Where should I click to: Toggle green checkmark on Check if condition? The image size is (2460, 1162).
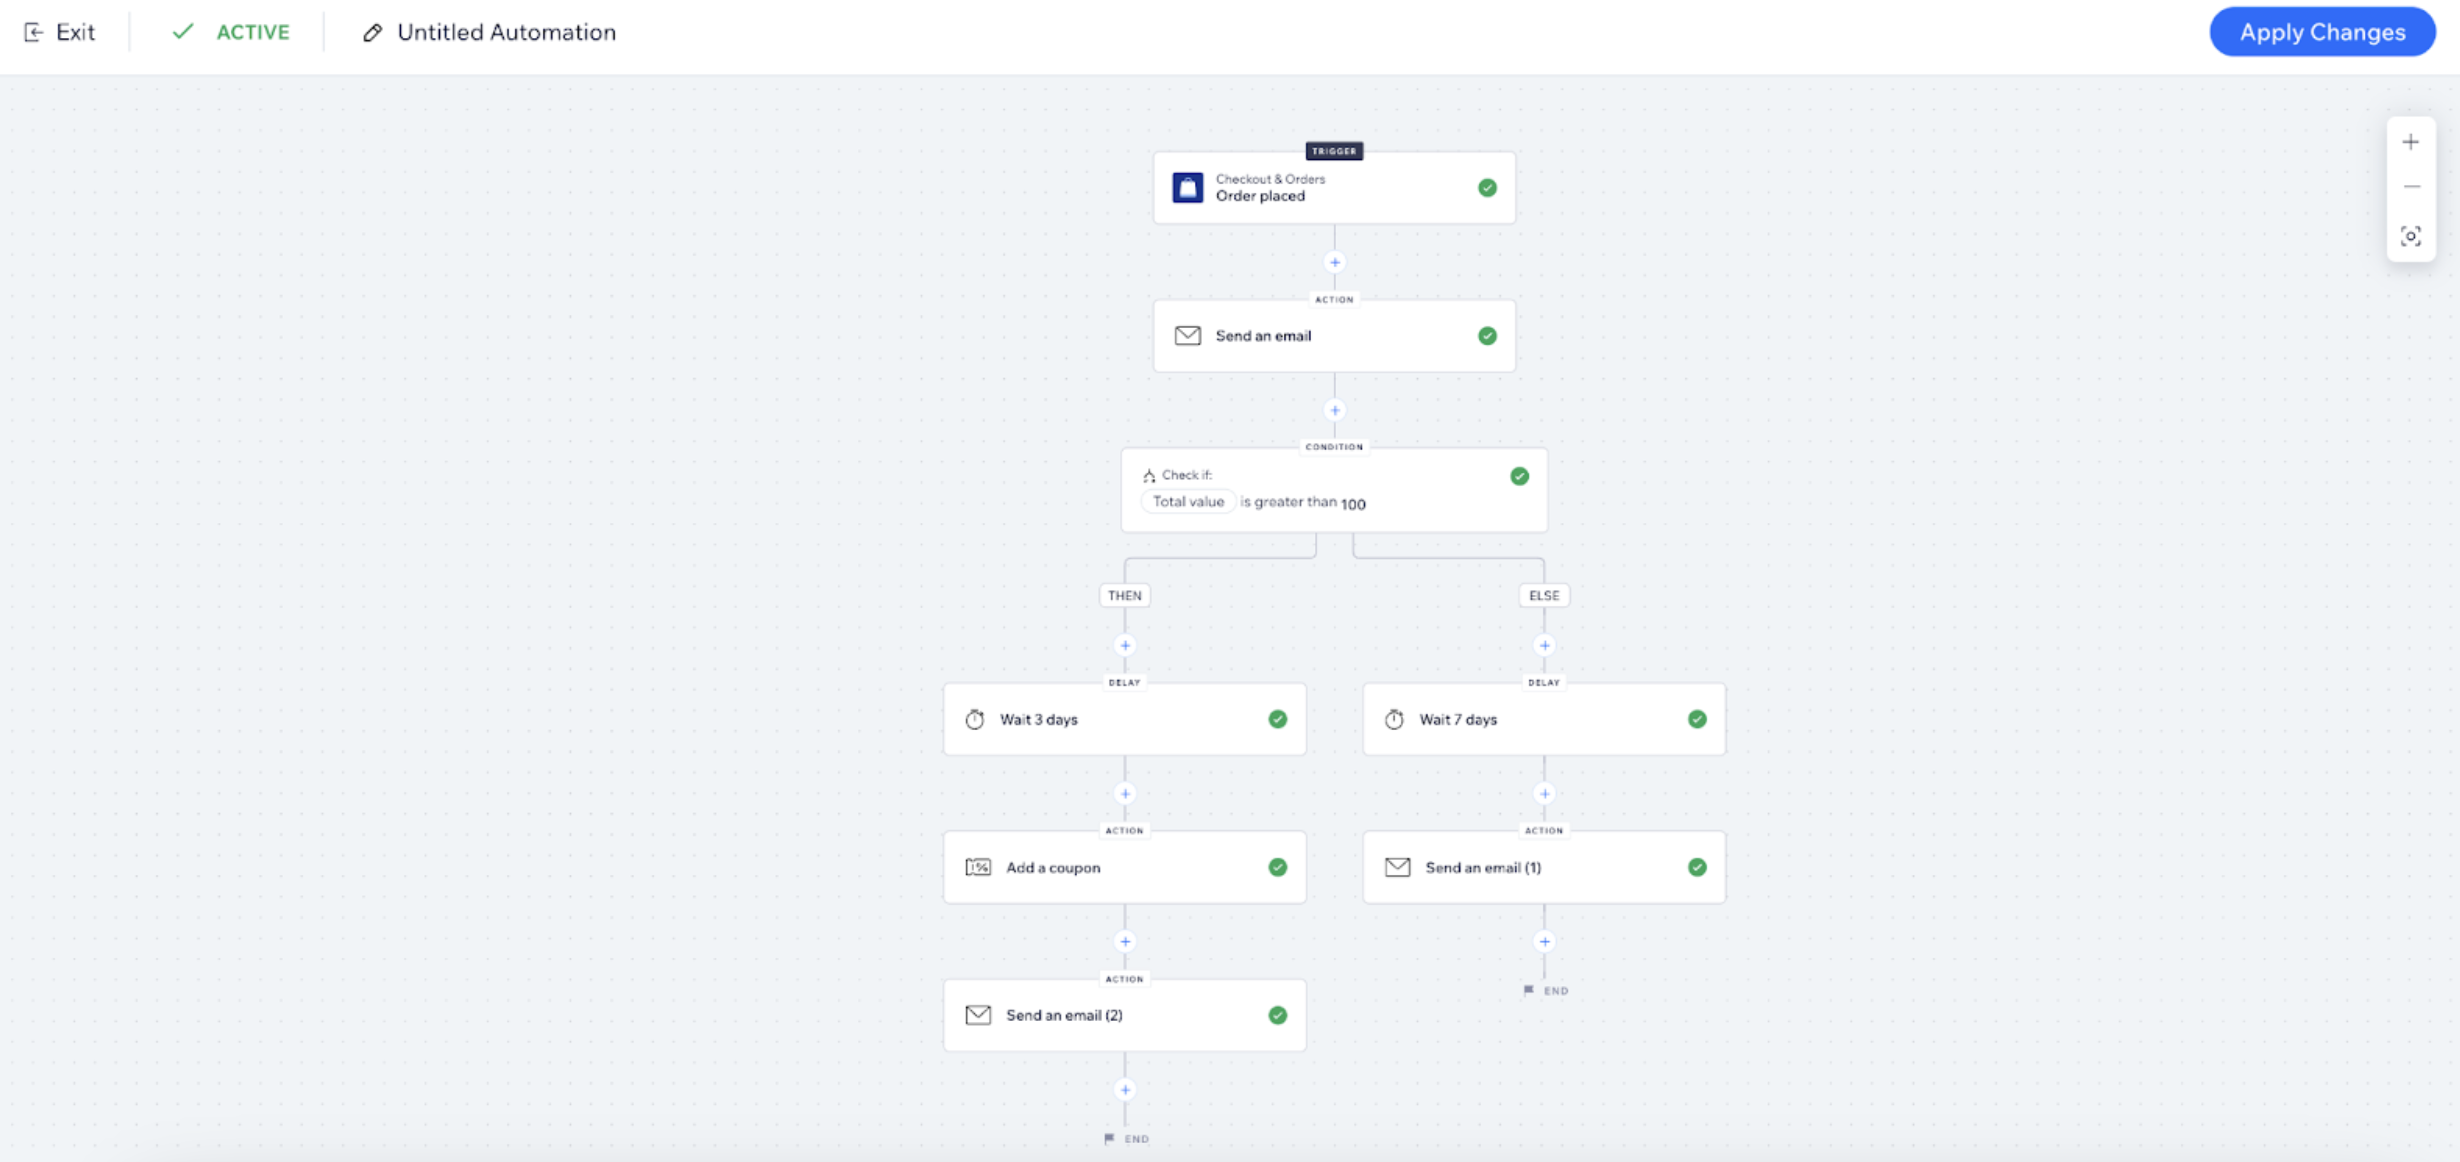click(1519, 475)
